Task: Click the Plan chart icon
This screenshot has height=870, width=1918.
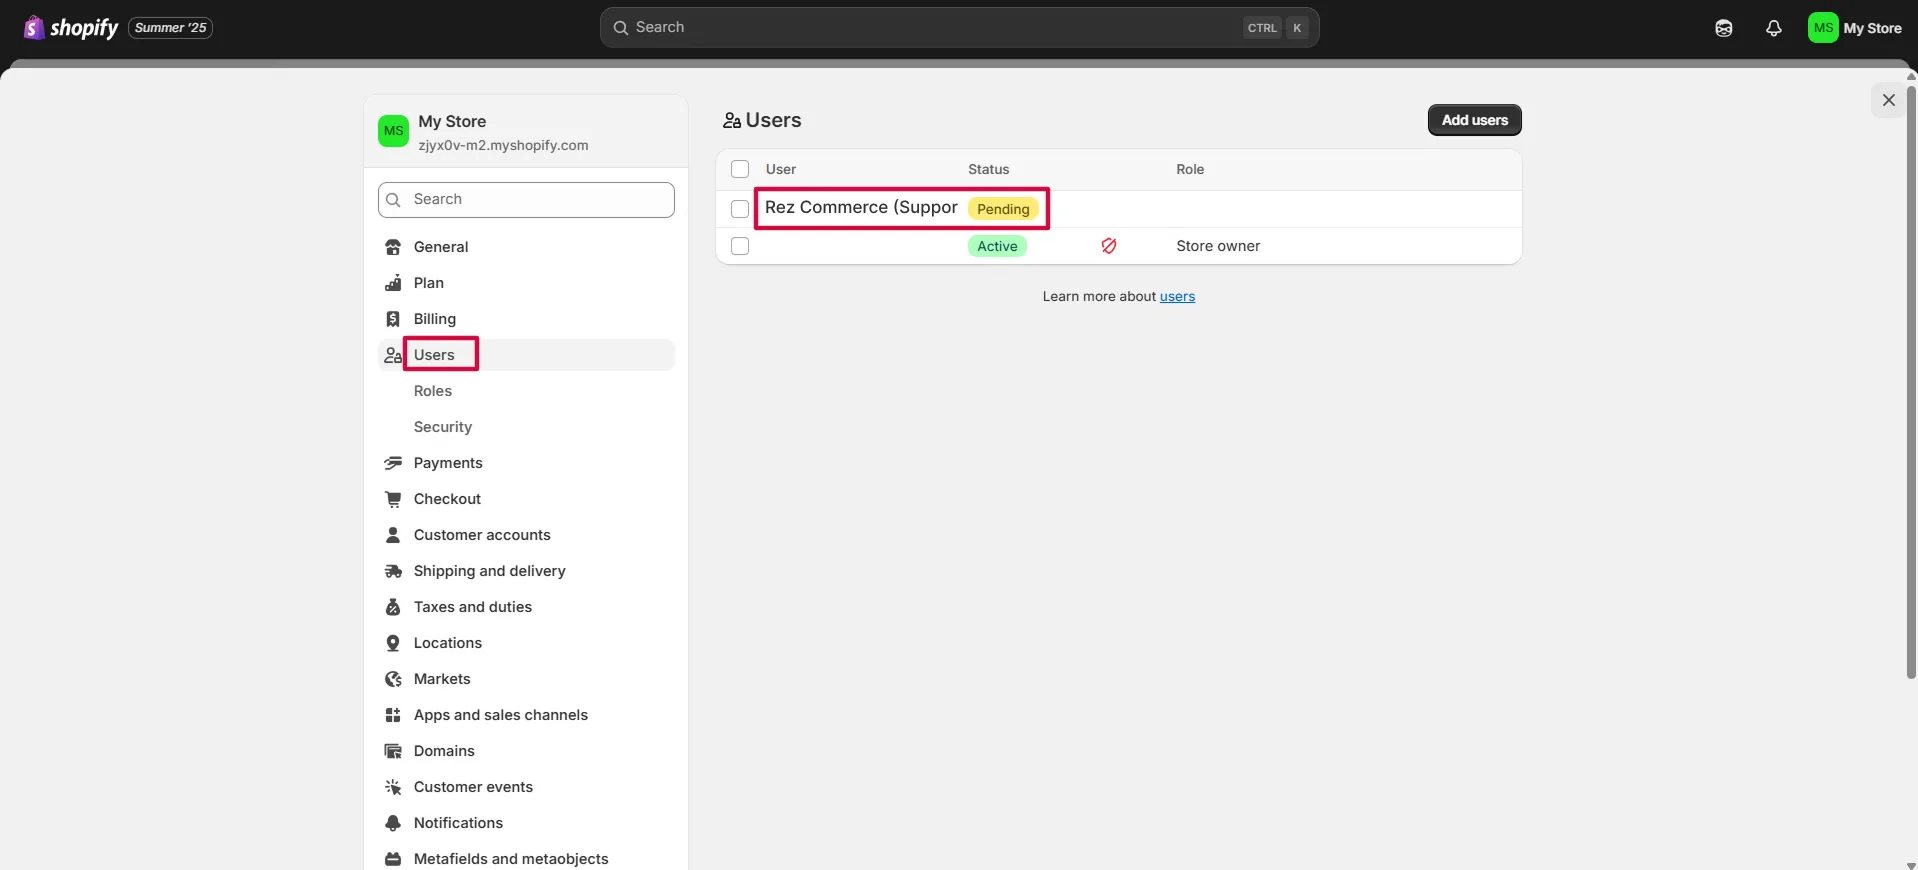Action: point(393,283)
